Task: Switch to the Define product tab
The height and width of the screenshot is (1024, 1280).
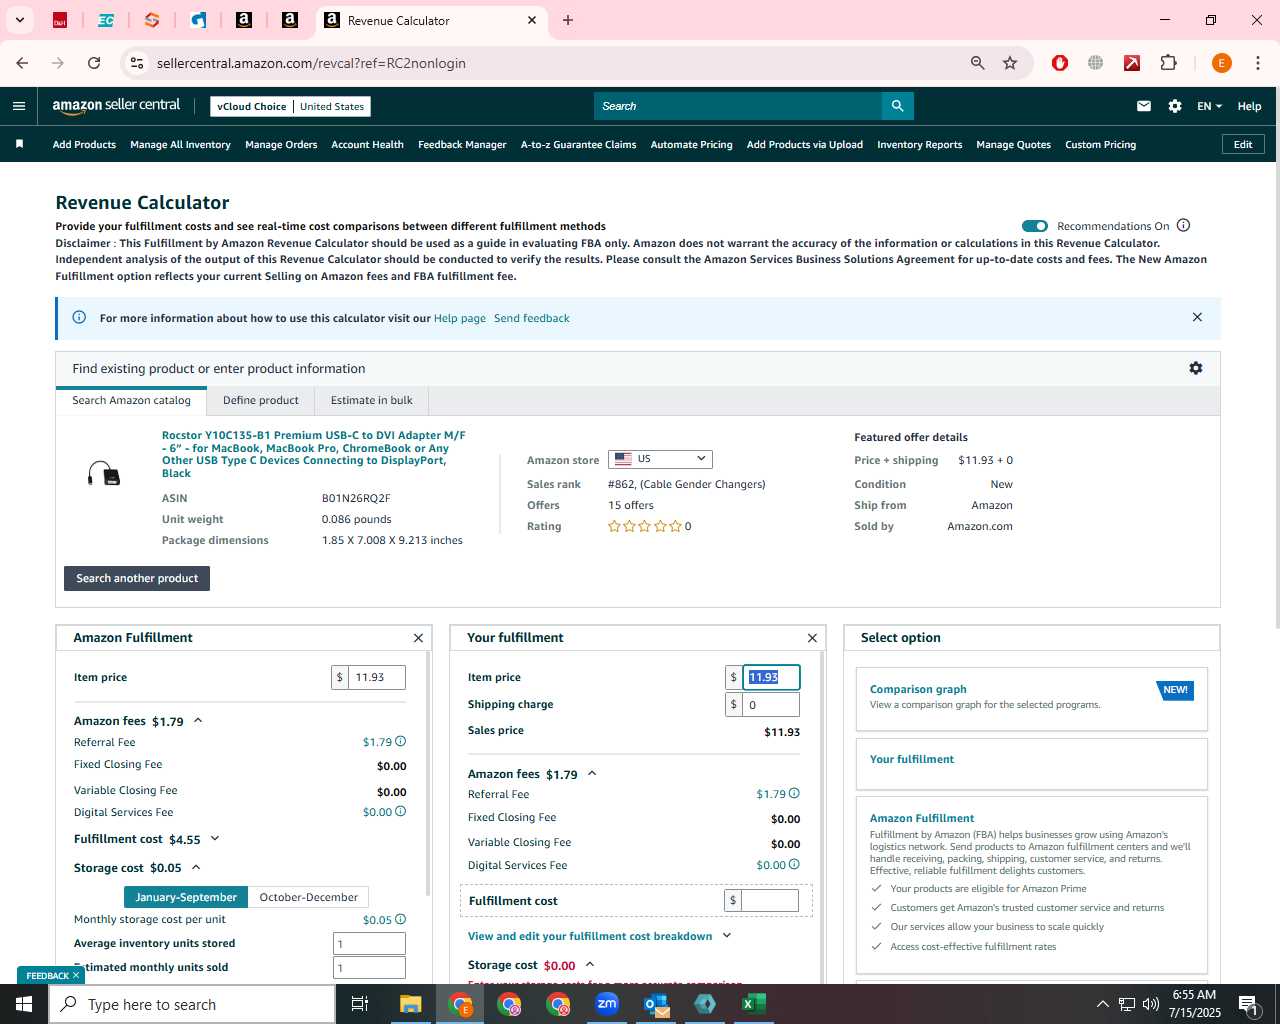Action: [260, 400]
